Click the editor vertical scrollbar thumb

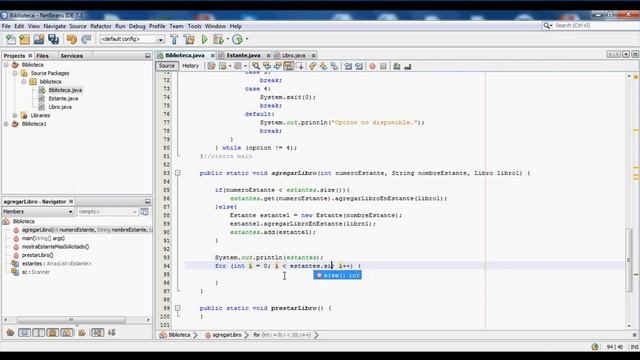click(x=629, y=260)
